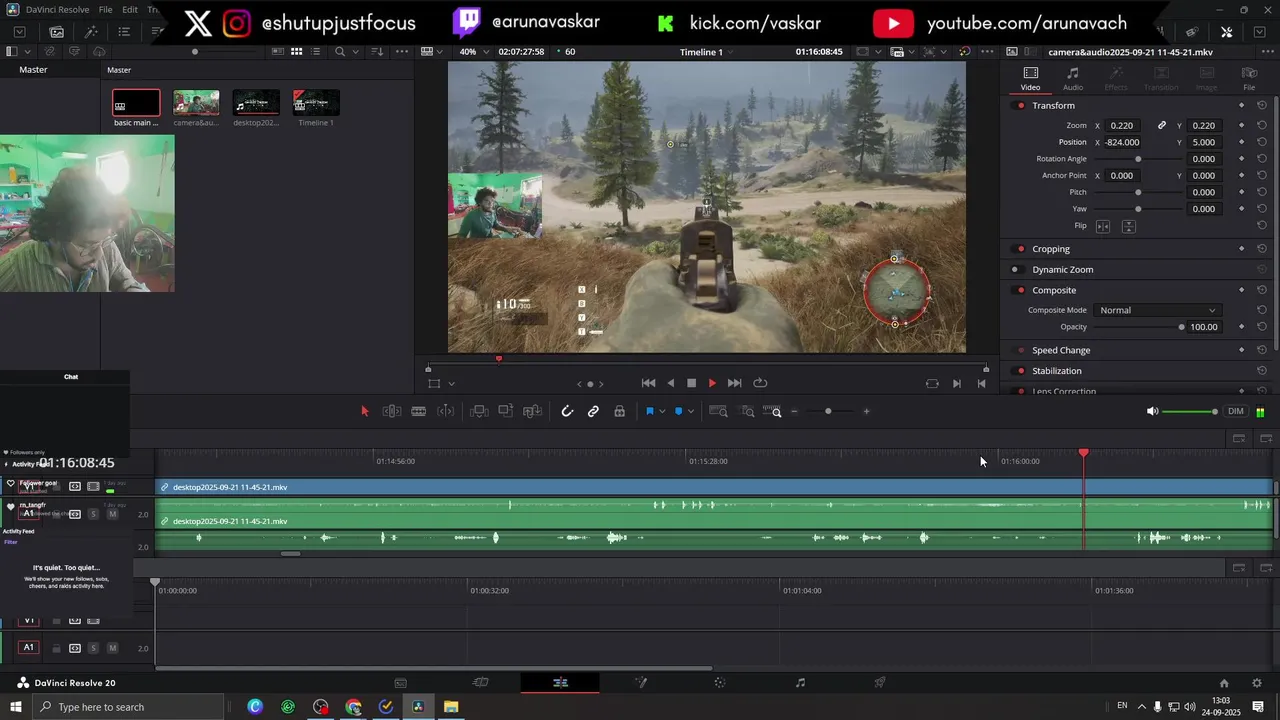This screenshot has width=1280, height=720.
Task: Select the Timeline 1 thumbnail in media pool
Action: [x=316, y=103]
